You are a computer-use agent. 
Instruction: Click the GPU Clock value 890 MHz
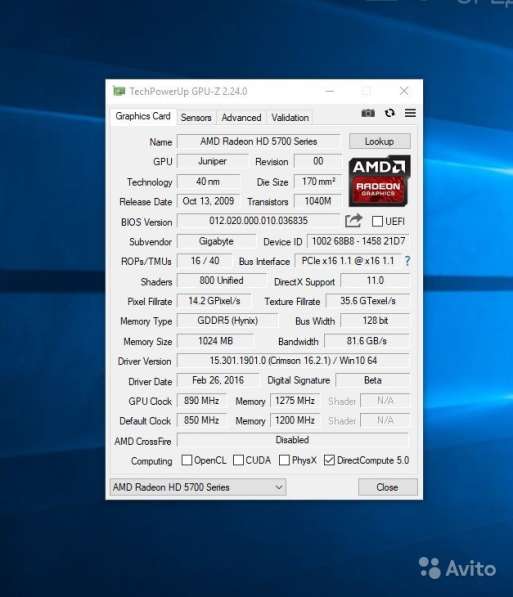coord(201,401)
